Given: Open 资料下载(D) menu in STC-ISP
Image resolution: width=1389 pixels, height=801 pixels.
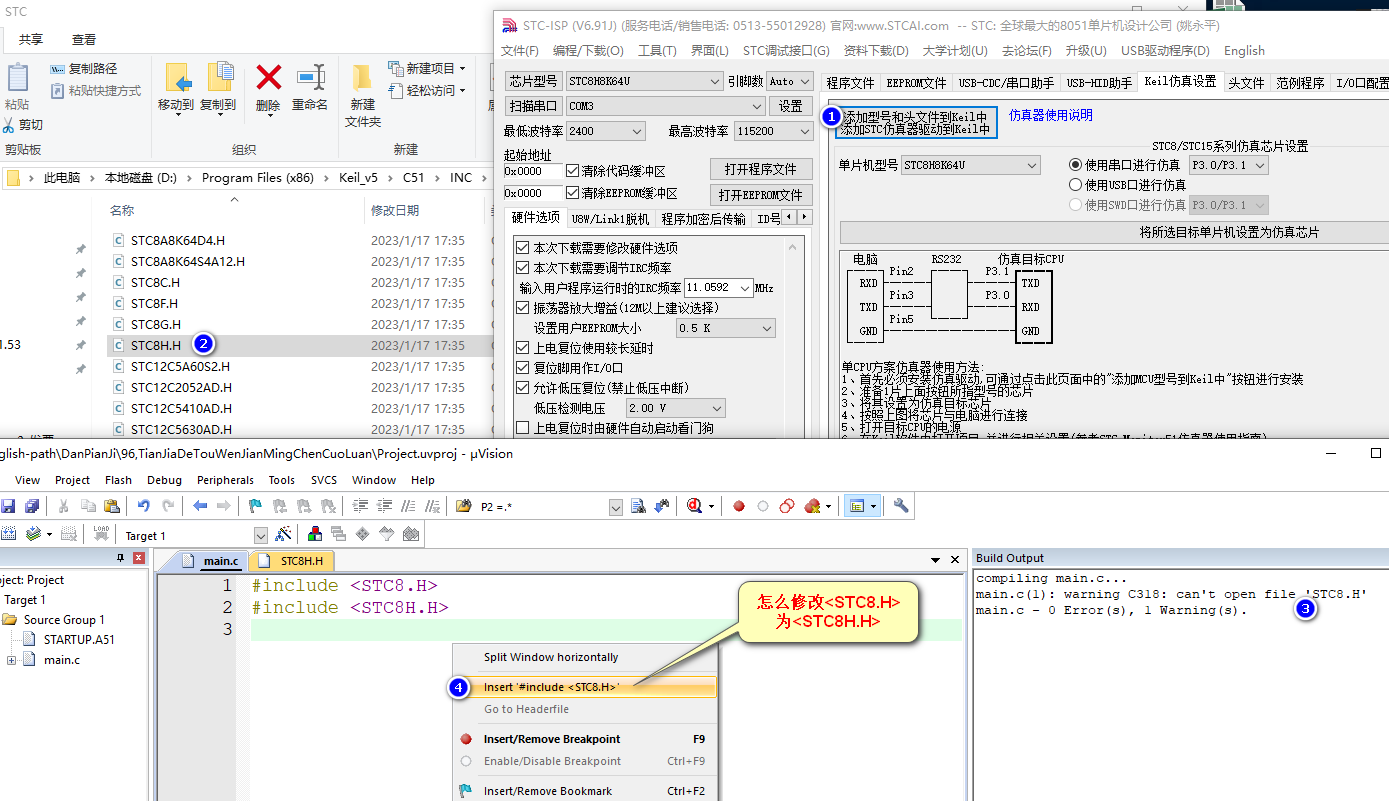Looking at the screenshot, I should click(875, 50).
